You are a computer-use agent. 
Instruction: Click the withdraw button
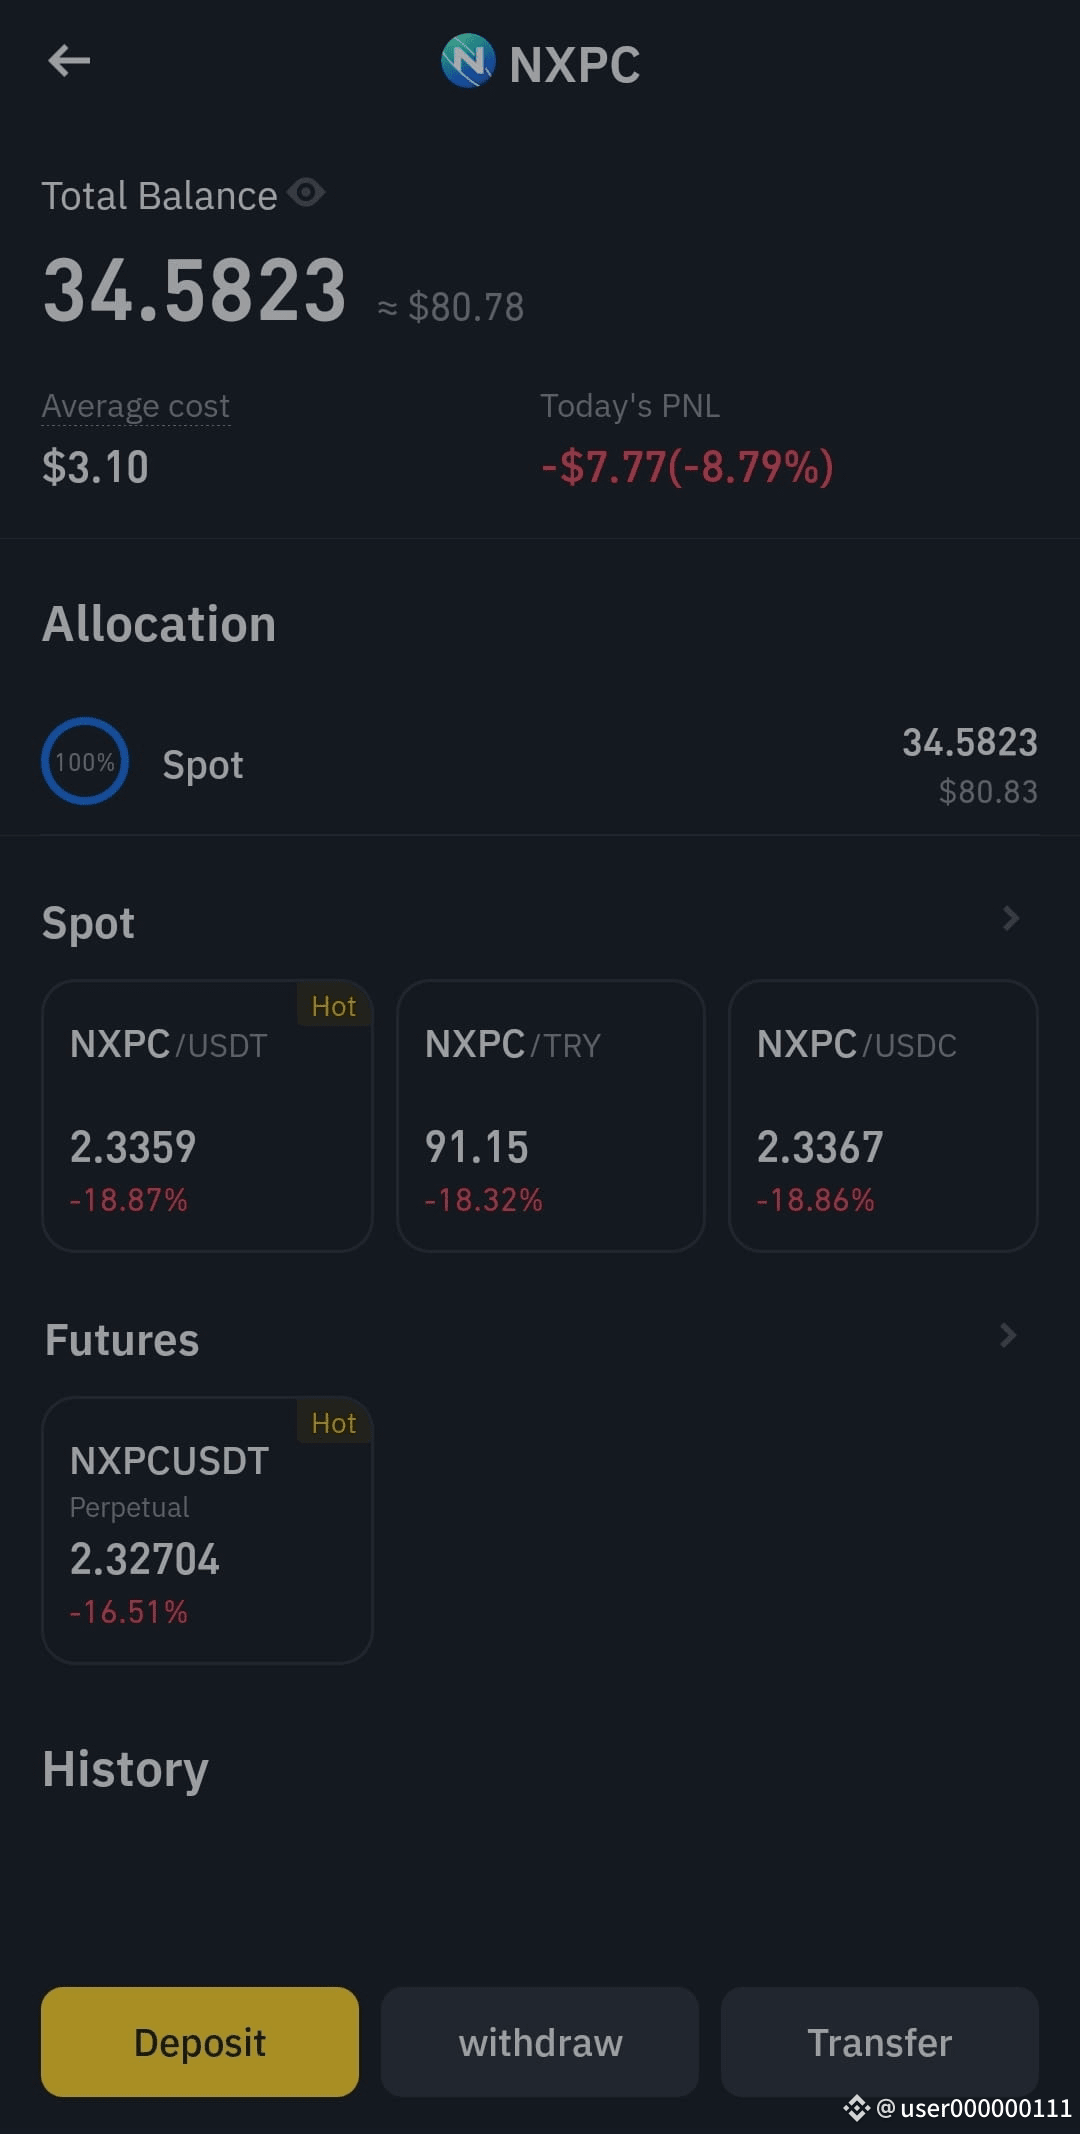point(540,2042)
